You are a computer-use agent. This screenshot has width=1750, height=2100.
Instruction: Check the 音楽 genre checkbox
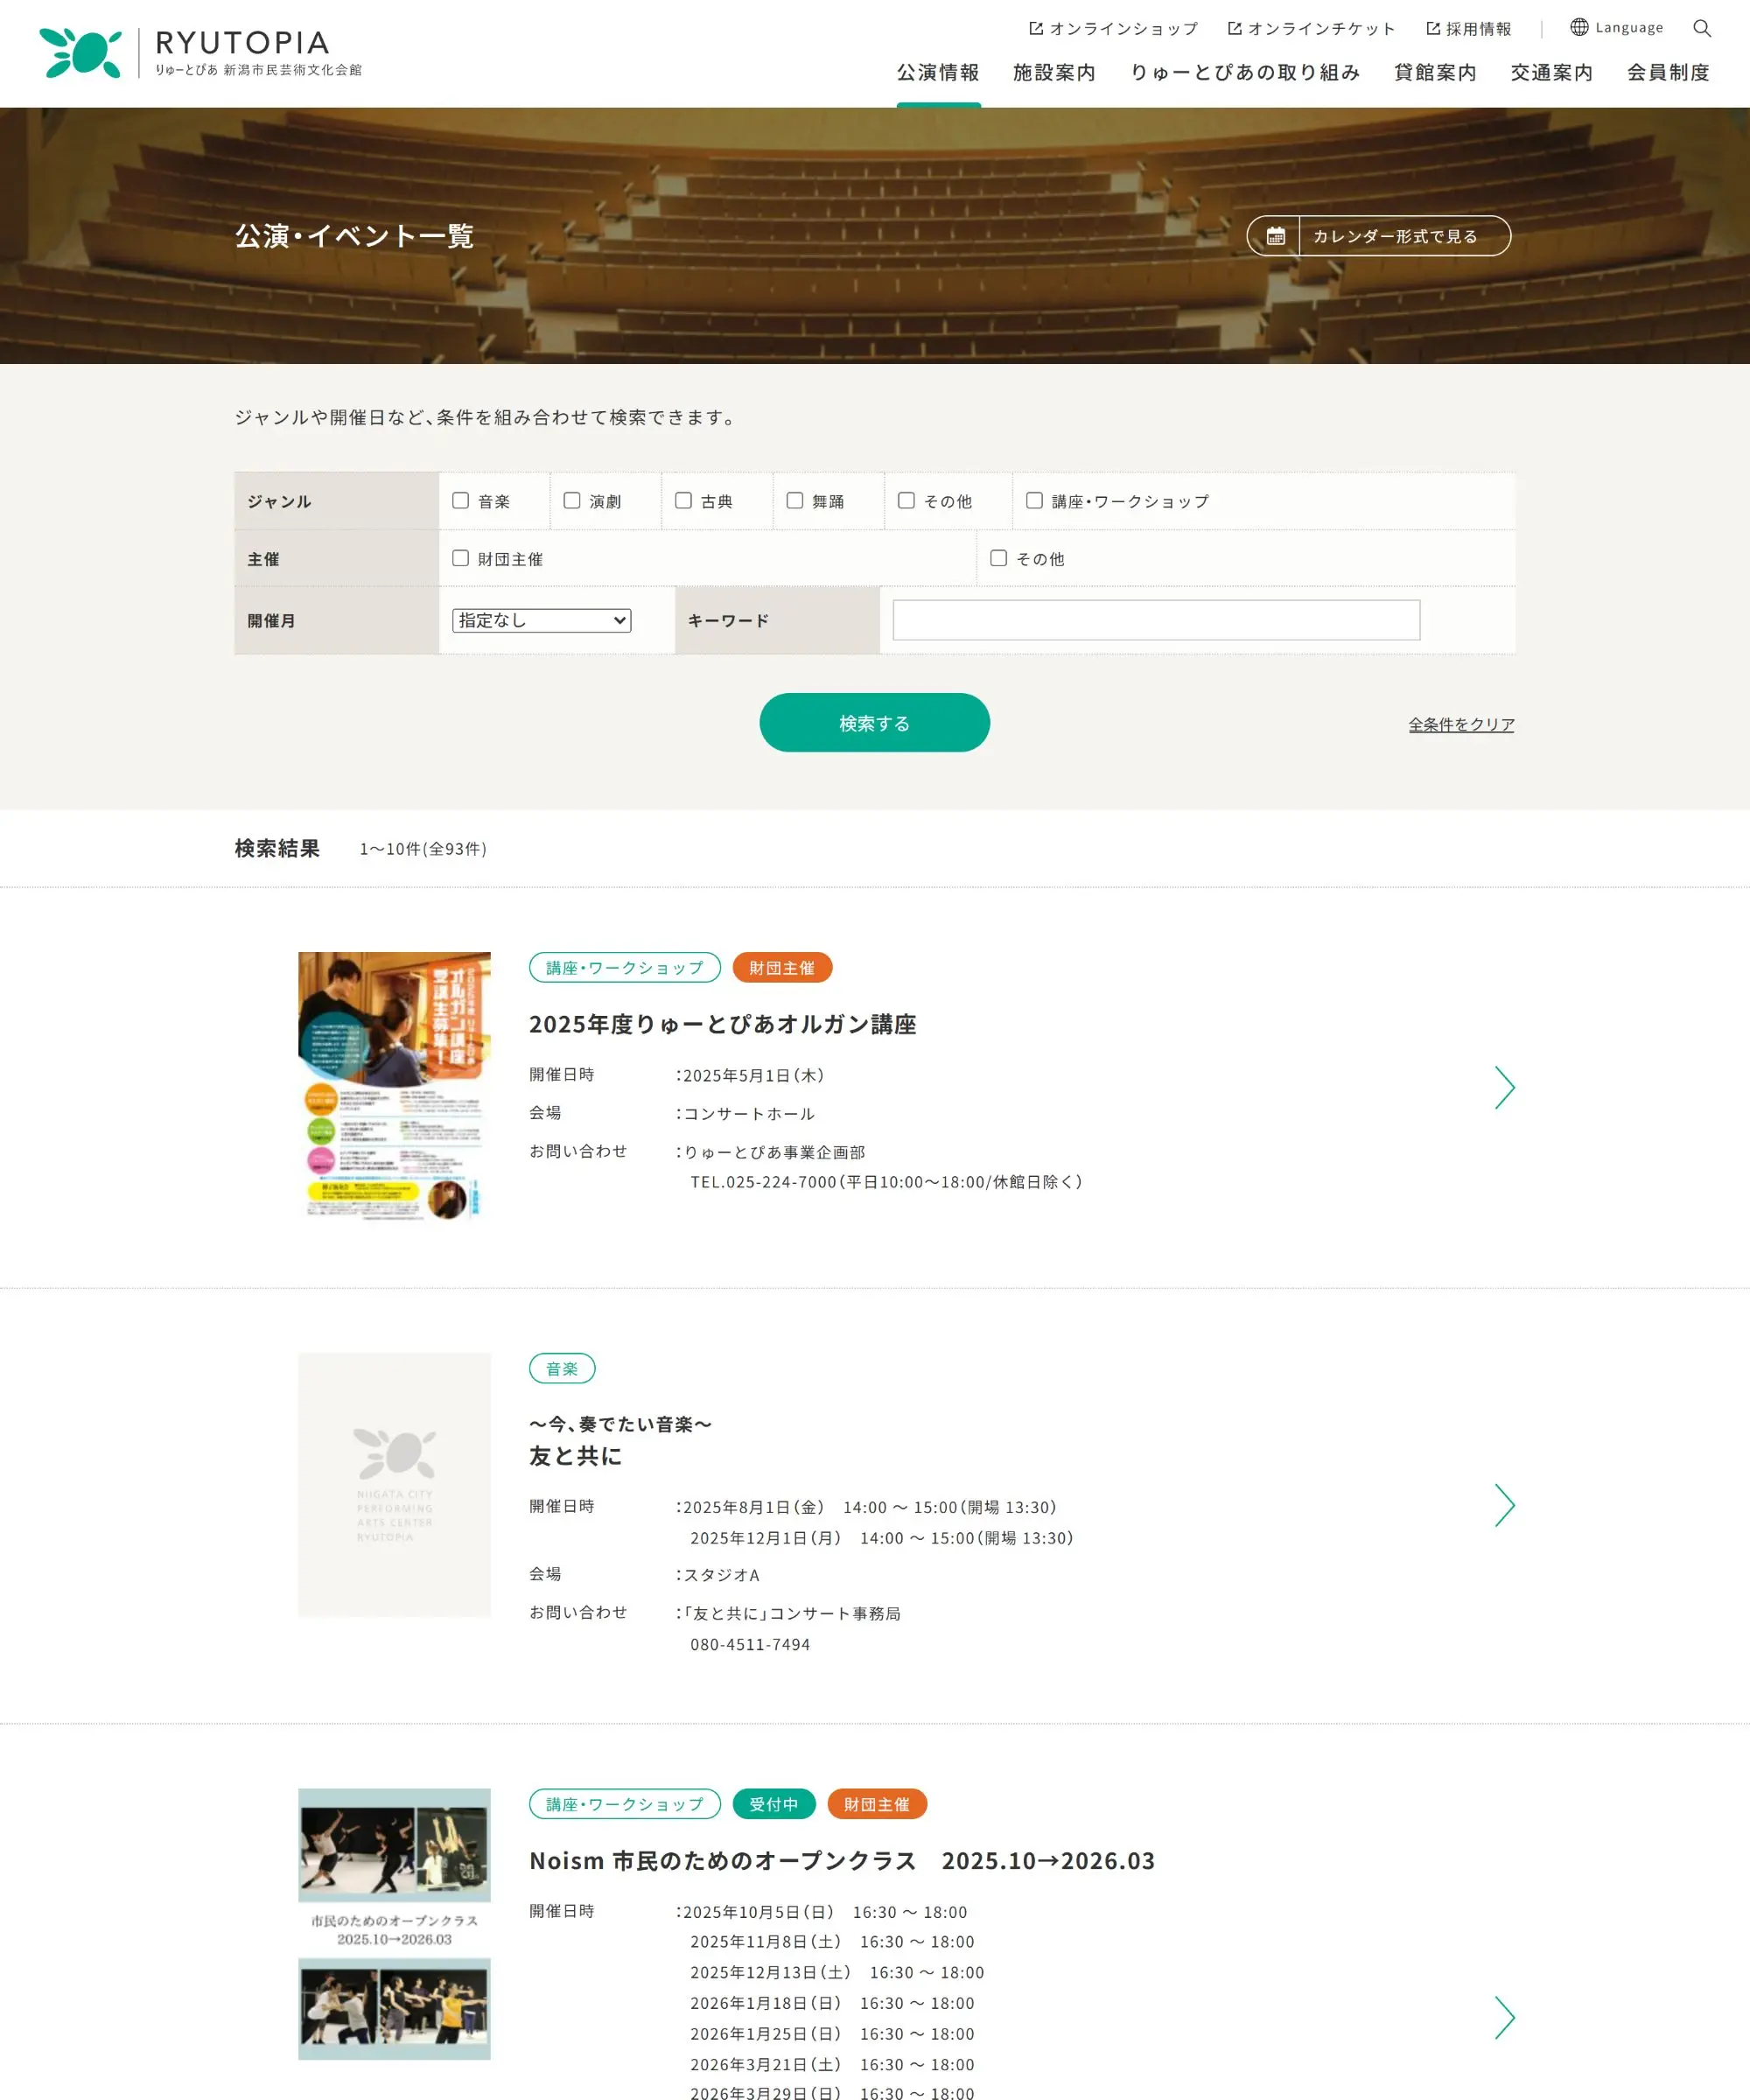click(x=461, y=500)
